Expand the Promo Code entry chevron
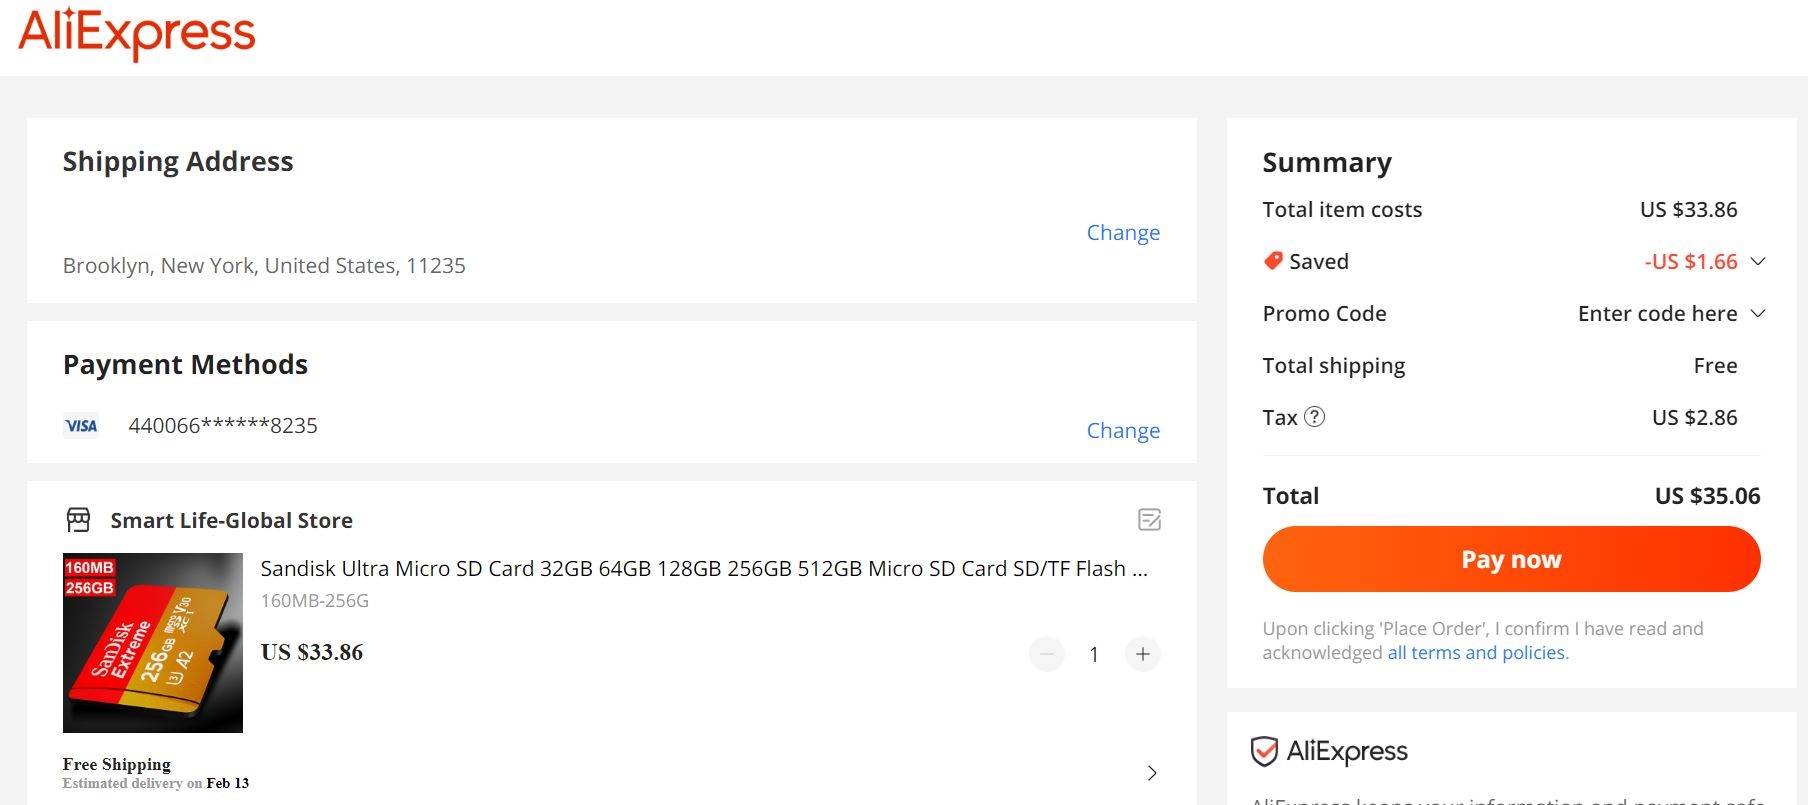The image size is (1808, 805). click(1758, 313)
